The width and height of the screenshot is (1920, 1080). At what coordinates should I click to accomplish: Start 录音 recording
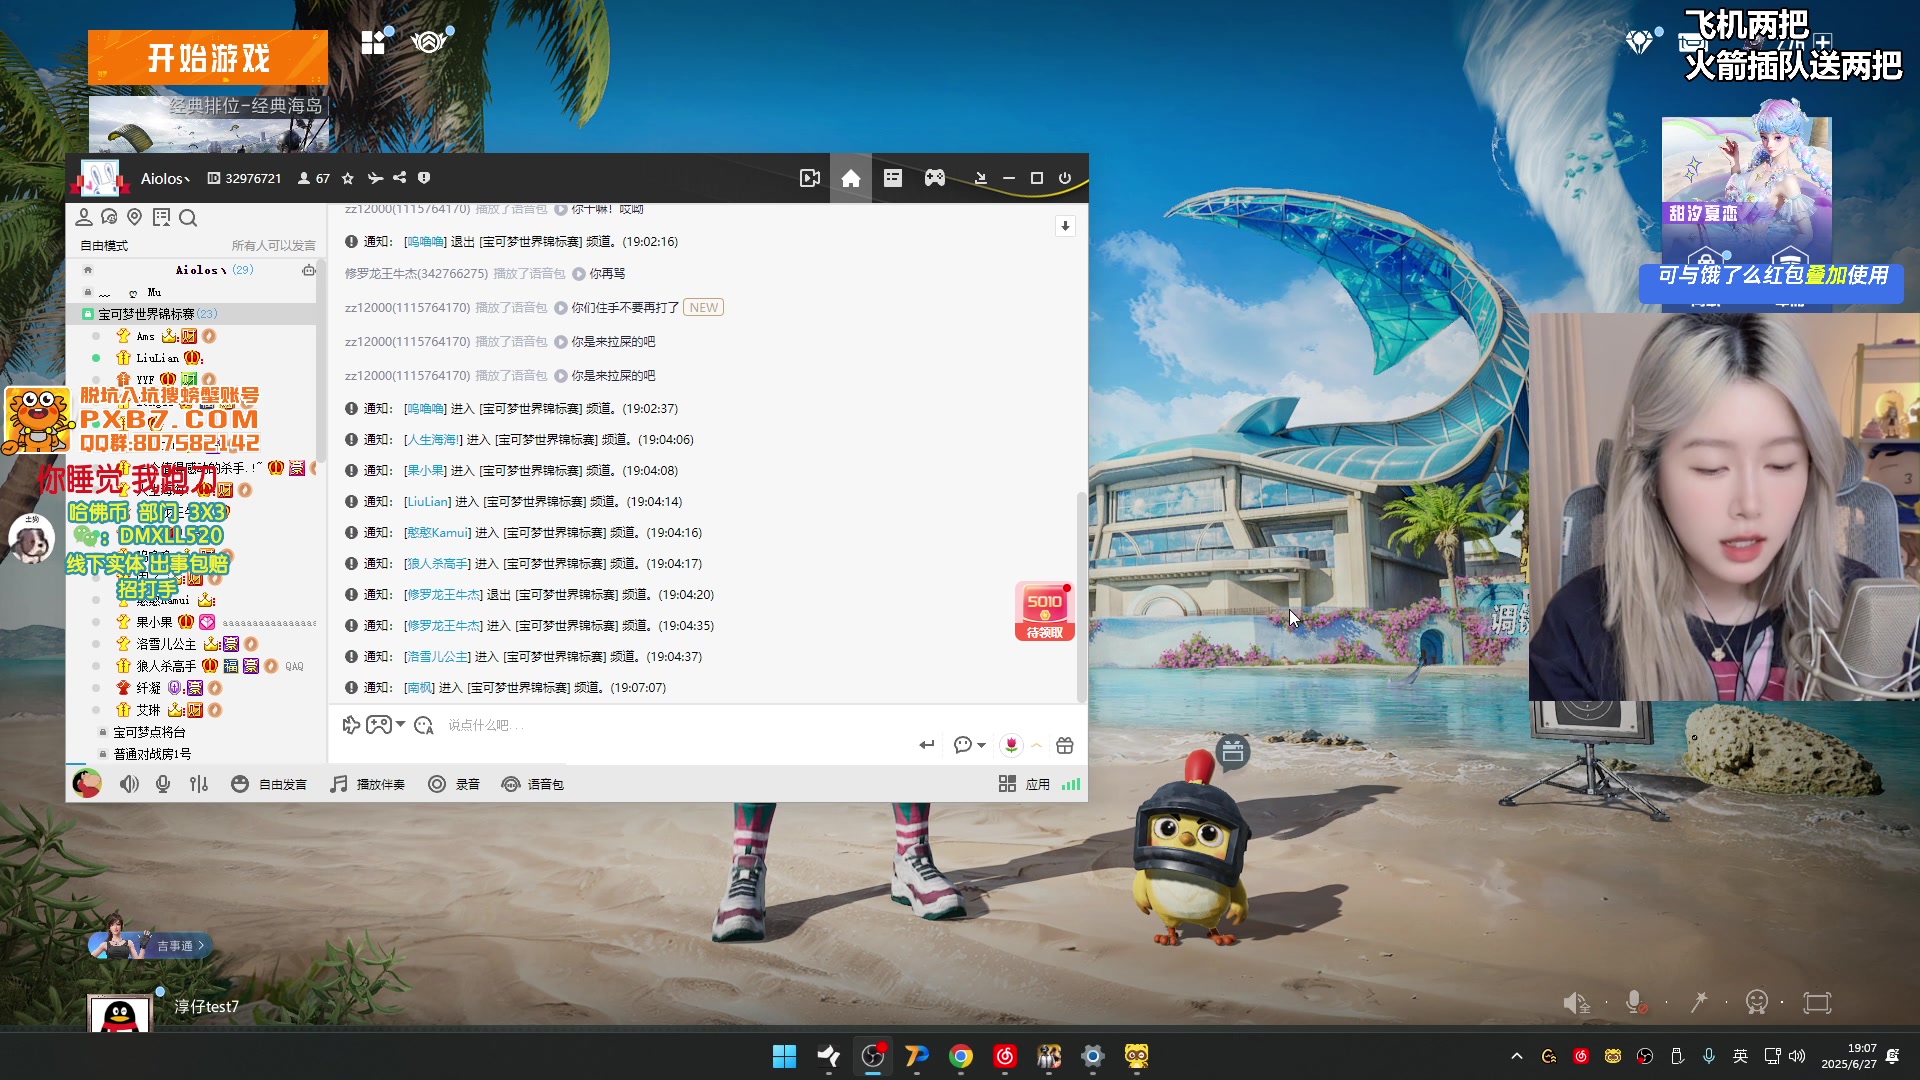454,784
